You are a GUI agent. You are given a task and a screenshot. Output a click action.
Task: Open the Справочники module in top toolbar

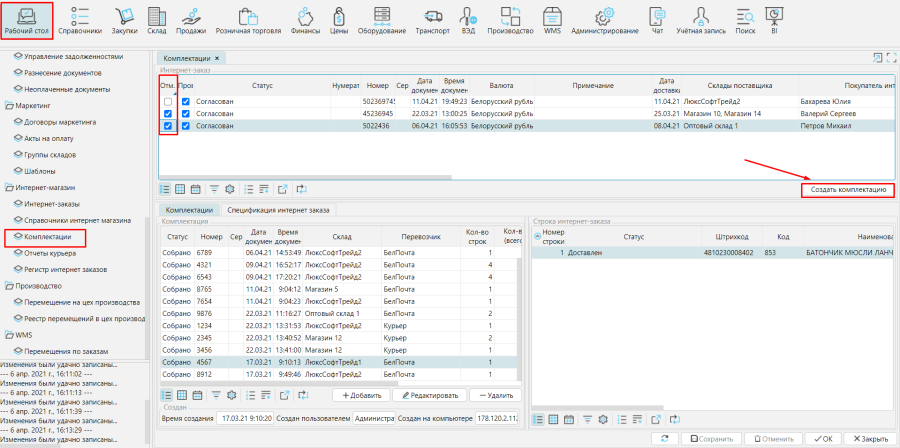(x=81, y=20)
